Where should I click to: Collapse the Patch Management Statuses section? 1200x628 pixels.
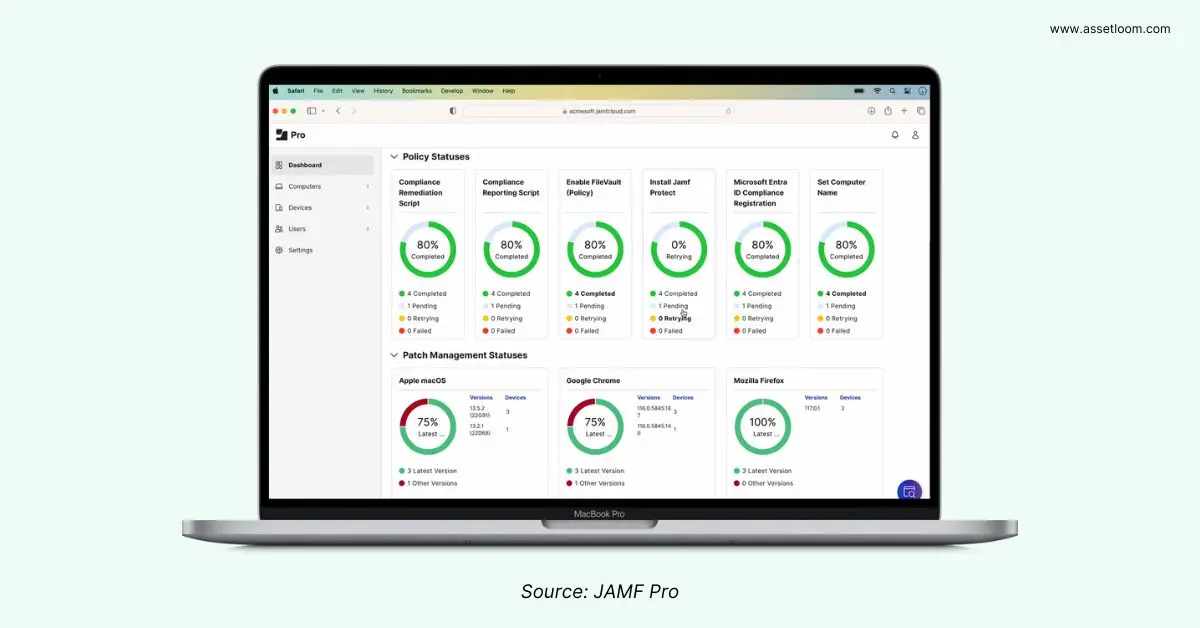tap(394, 355)
